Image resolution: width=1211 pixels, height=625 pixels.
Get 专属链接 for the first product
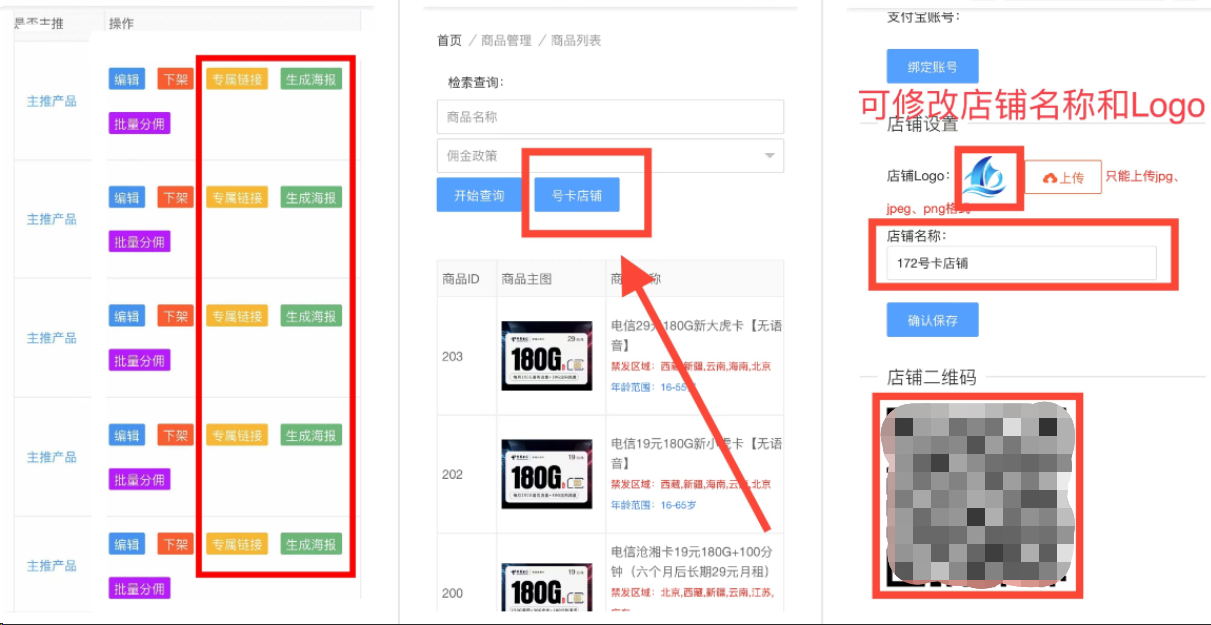[237, 80]
